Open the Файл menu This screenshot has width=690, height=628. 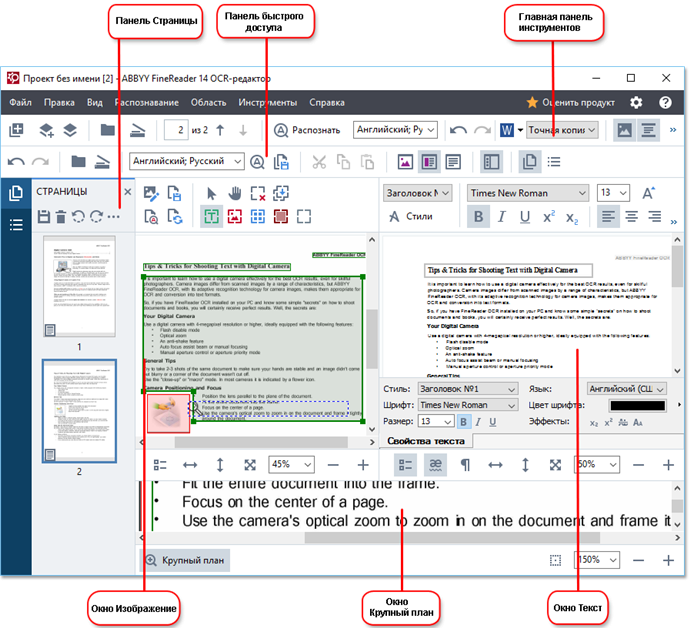point(20,103)
